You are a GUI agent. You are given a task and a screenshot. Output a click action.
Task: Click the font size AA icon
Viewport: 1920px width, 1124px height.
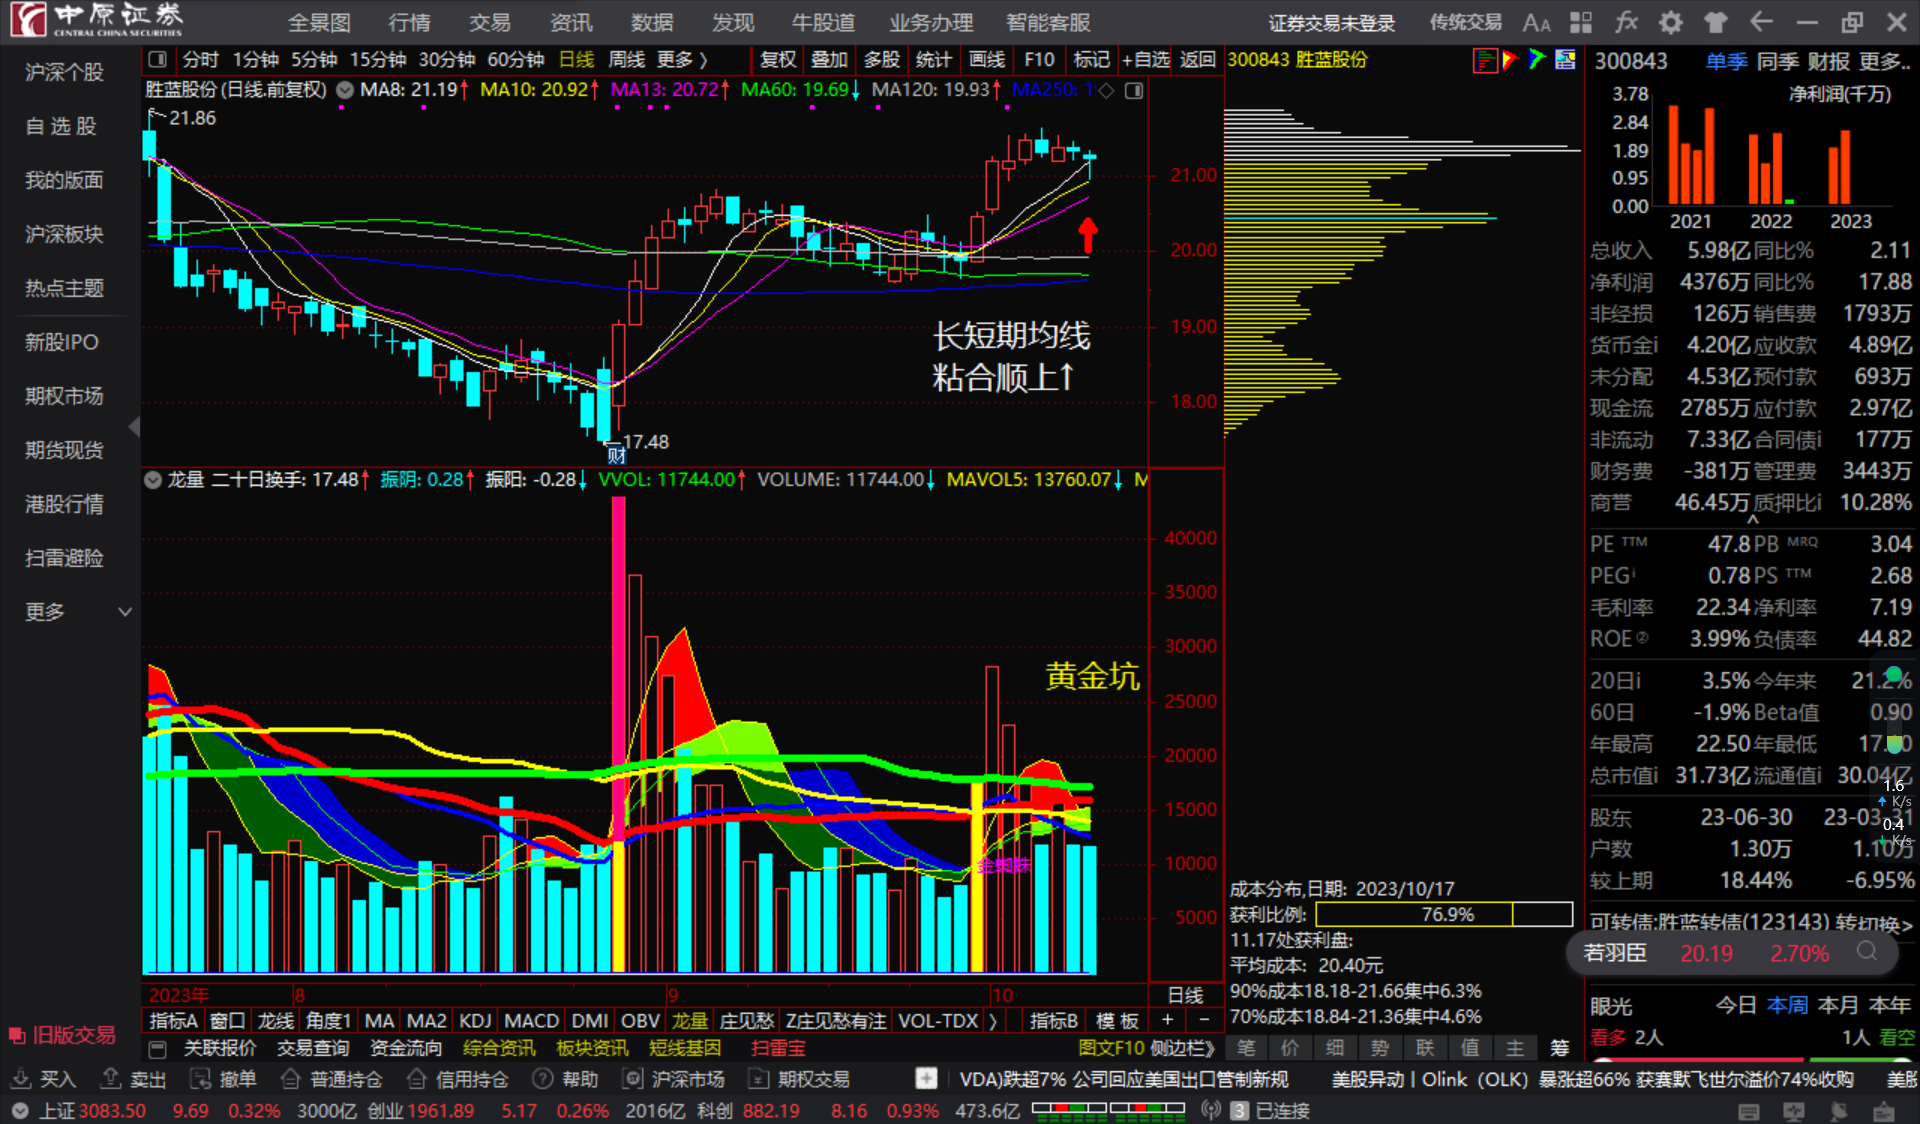1536,23
